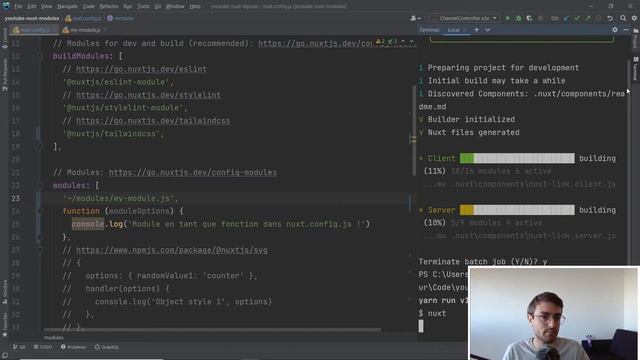Click the green Debug bug icon
This screenshot has height=360, width=640.
point(518,18)
